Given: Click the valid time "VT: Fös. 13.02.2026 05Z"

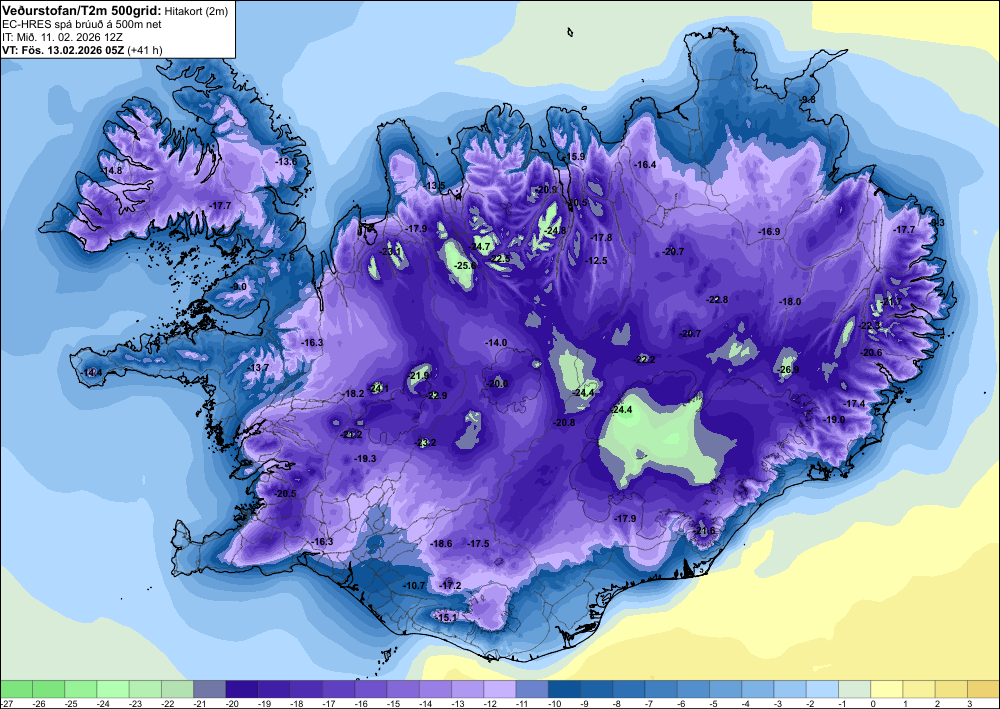Looking at the screenshot, I should [x=63, y=50].
